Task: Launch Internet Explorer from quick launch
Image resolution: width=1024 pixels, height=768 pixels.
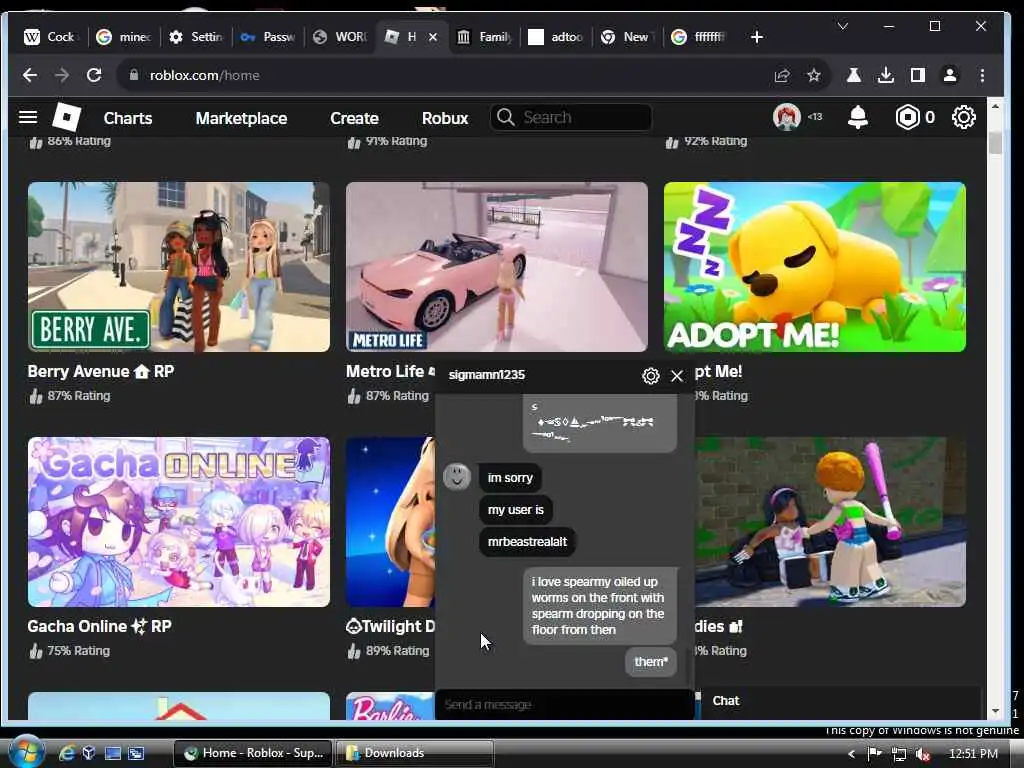Action: 66,753
